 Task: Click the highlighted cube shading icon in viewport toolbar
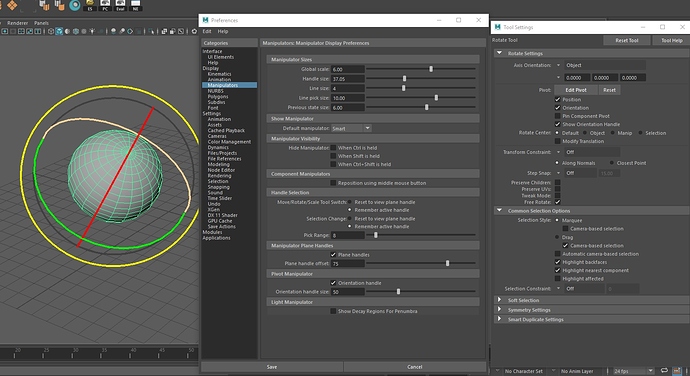point(59,31)
